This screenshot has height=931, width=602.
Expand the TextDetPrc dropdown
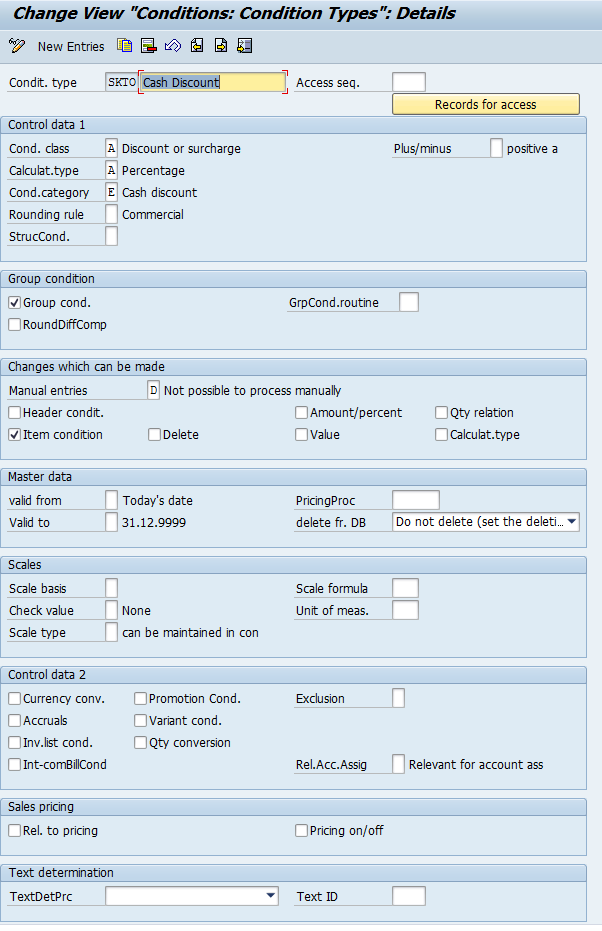pos(271,897)
